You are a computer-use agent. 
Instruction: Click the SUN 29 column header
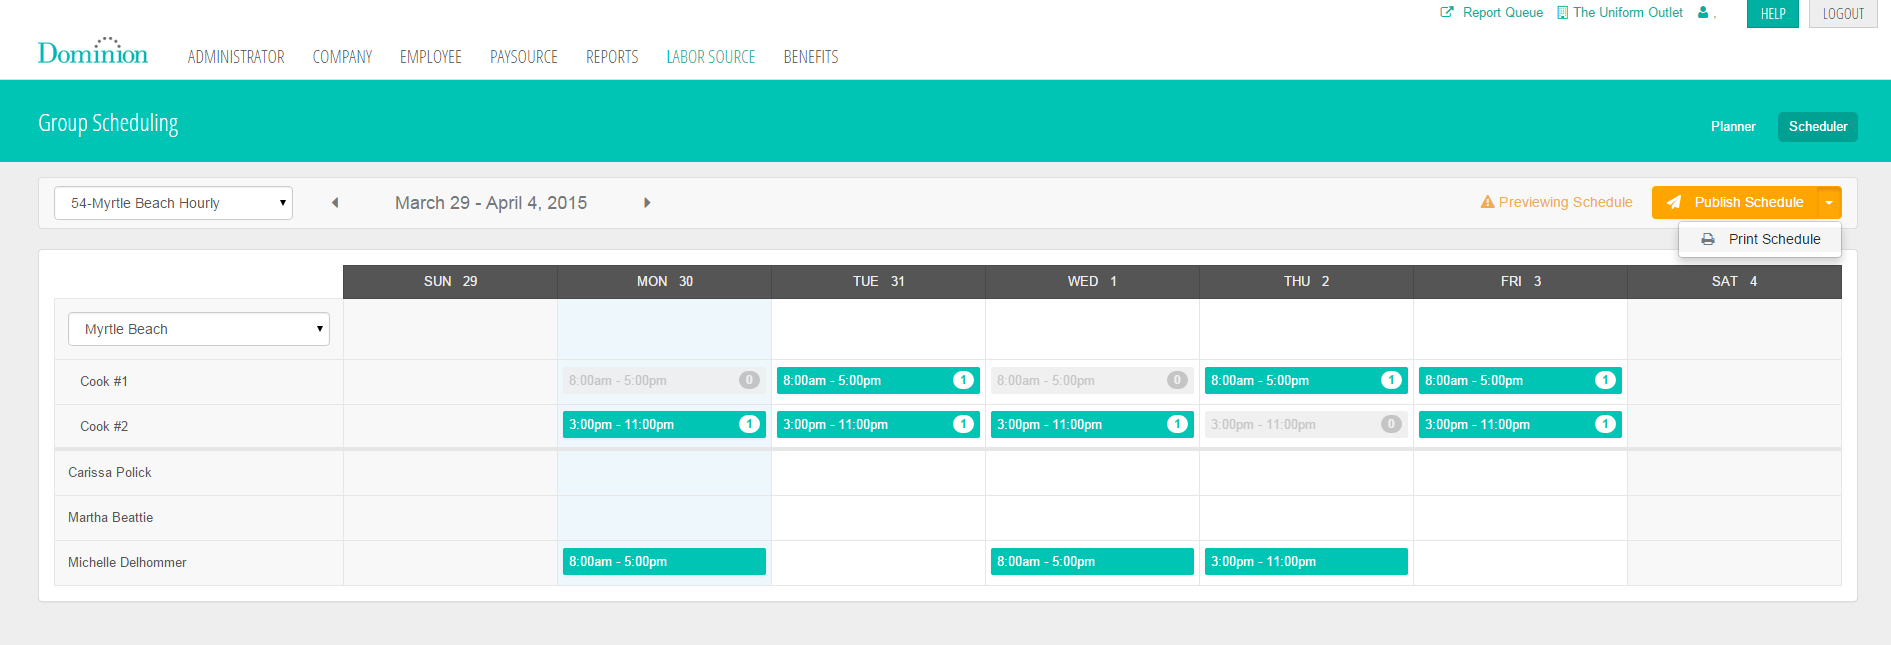point(450,282)
